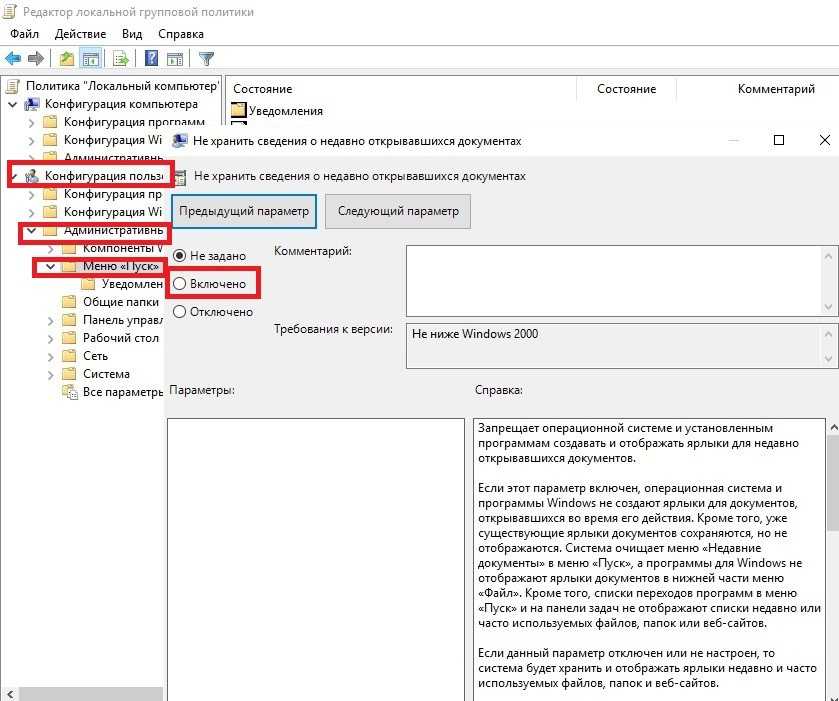
Task: Select the Отключено radio button
Action: pyautogui.click(x=180, y=312)
